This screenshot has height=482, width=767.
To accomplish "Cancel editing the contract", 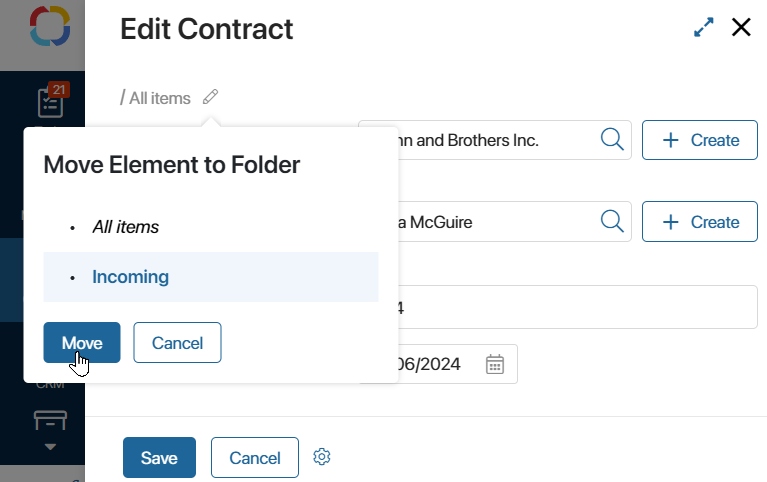I will (254, 458).
